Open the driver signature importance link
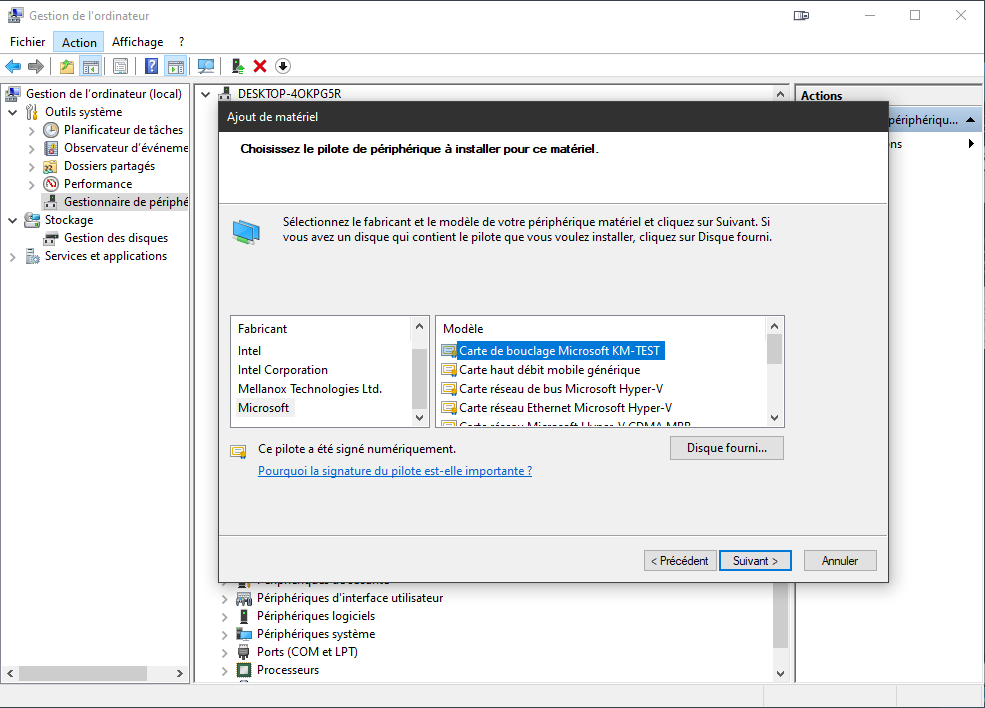Screen dimensions: 985x708 [395, 471]
